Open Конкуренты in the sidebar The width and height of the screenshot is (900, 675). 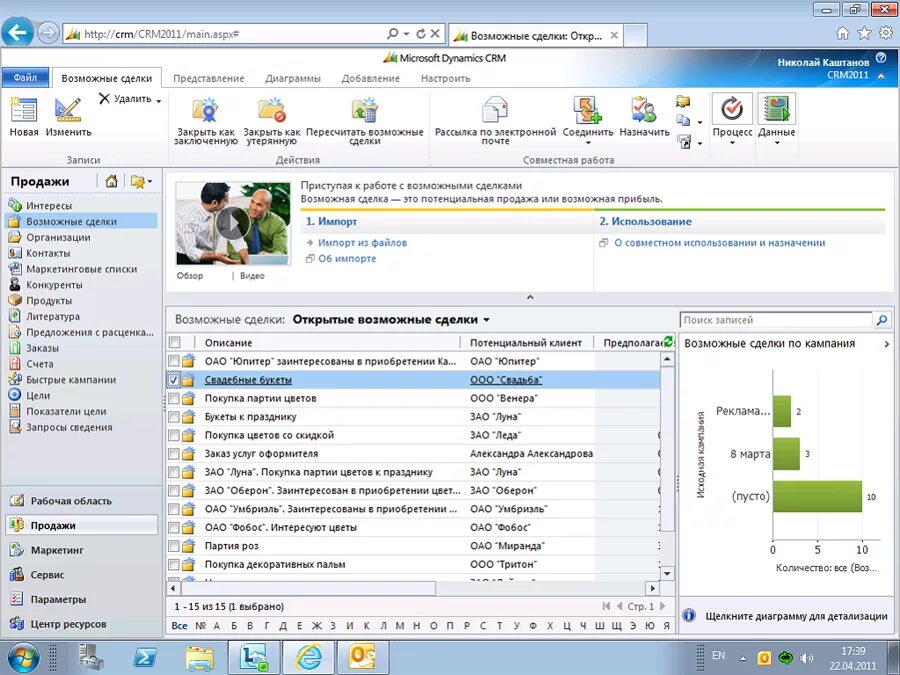pyautogui.click(x=54, y=285)
